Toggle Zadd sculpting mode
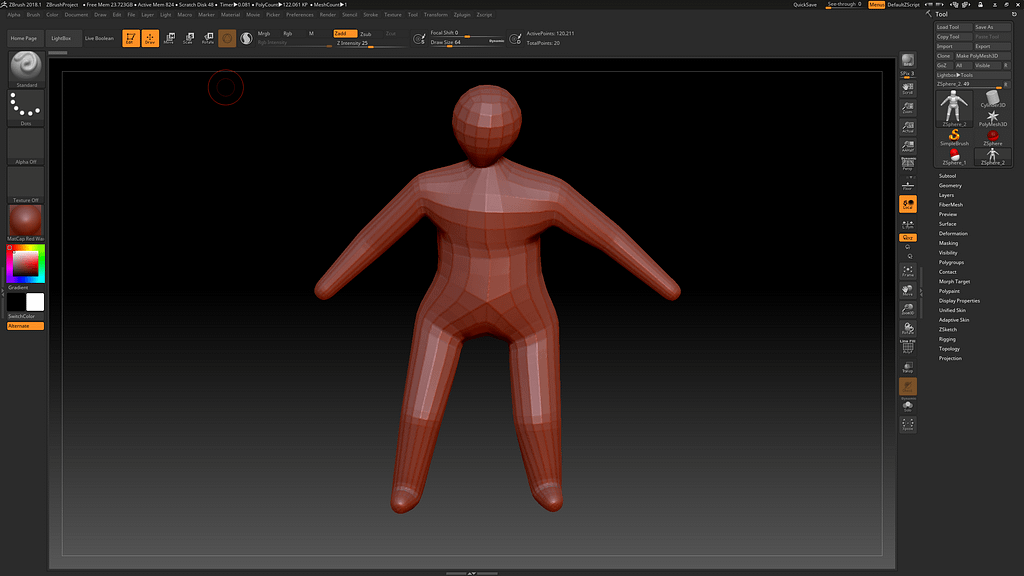Image resolution: width=1024 pixels, height=576 pixels. [x=344, y=33]
